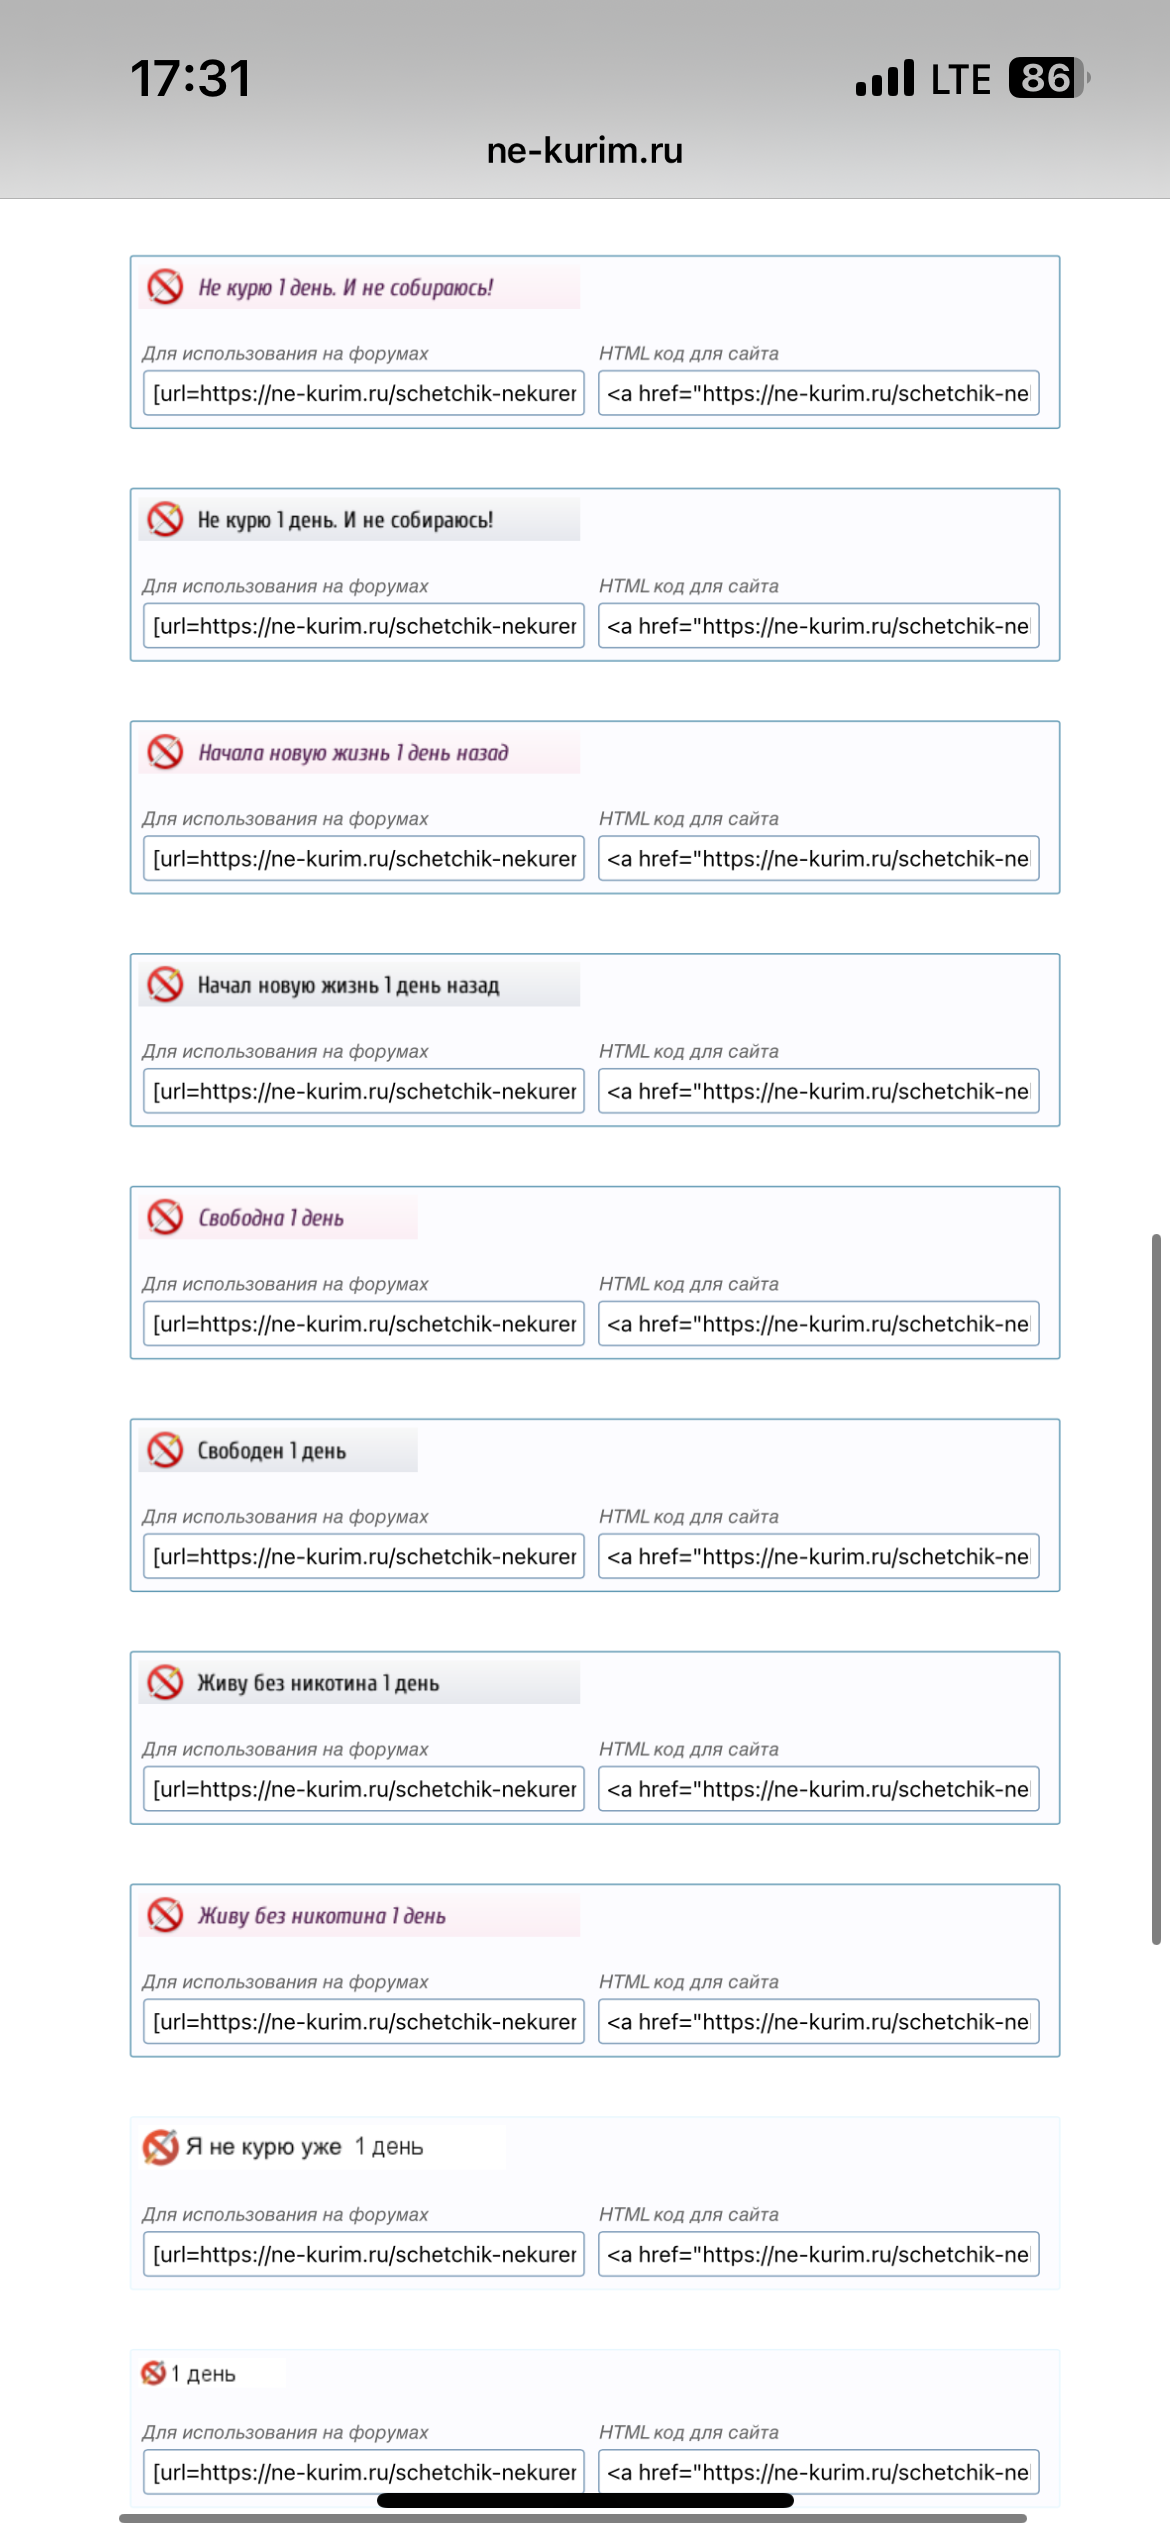Tap the gray "Живу без никотина 1 день" text
Image resolution: width=1170 pixels, height=2532 pixels.
click(318, 1684)
